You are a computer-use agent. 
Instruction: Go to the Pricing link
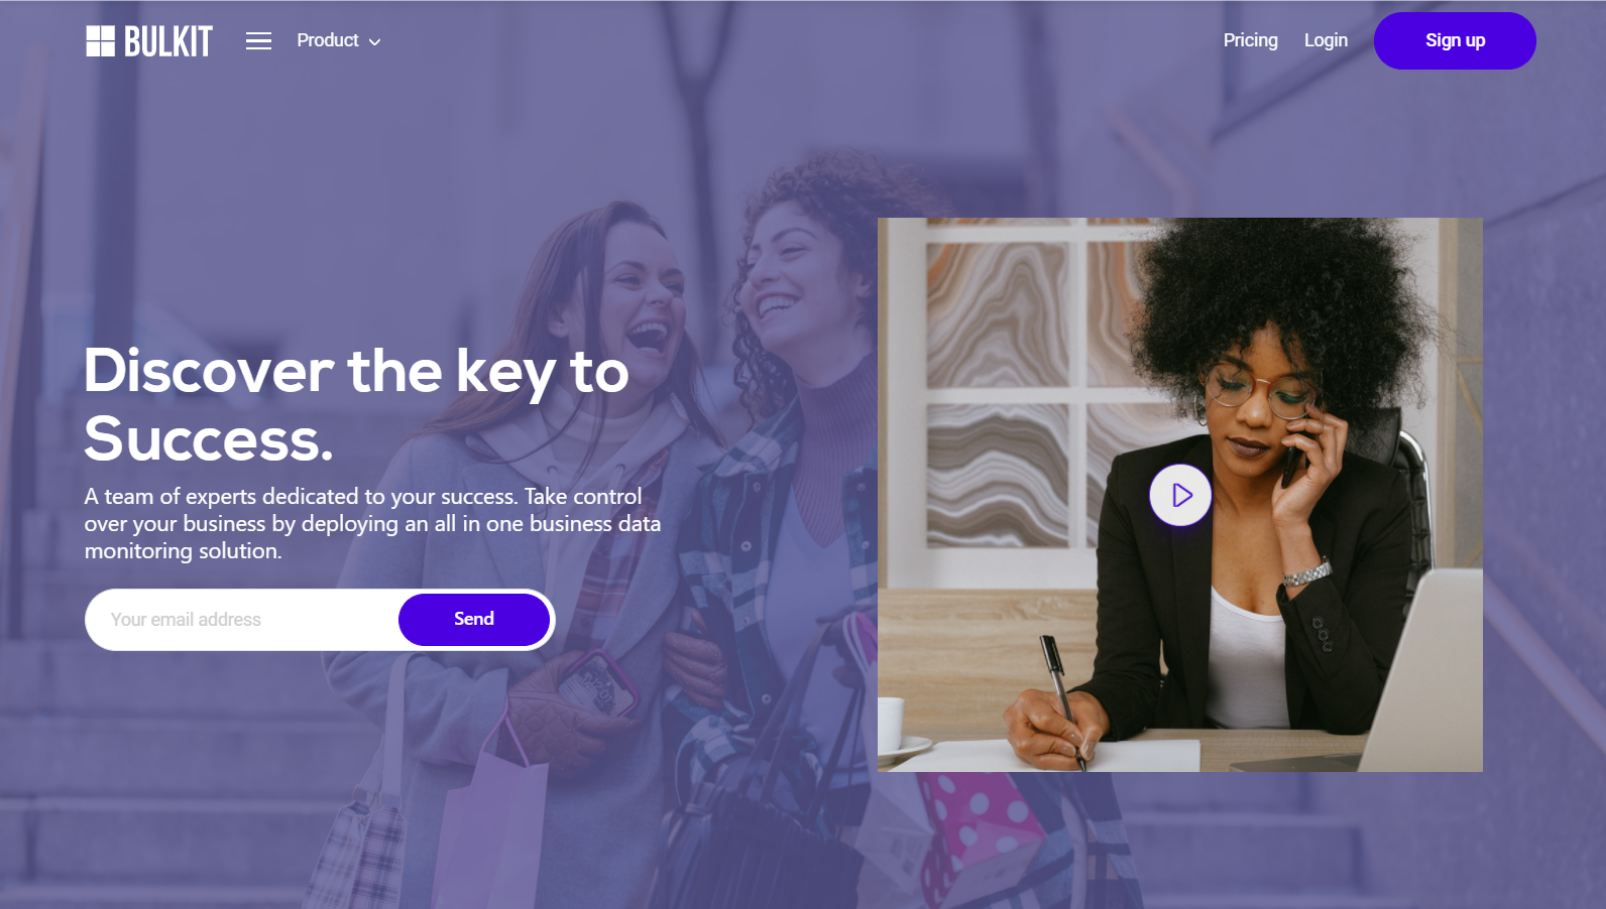tap(1250, 41)
